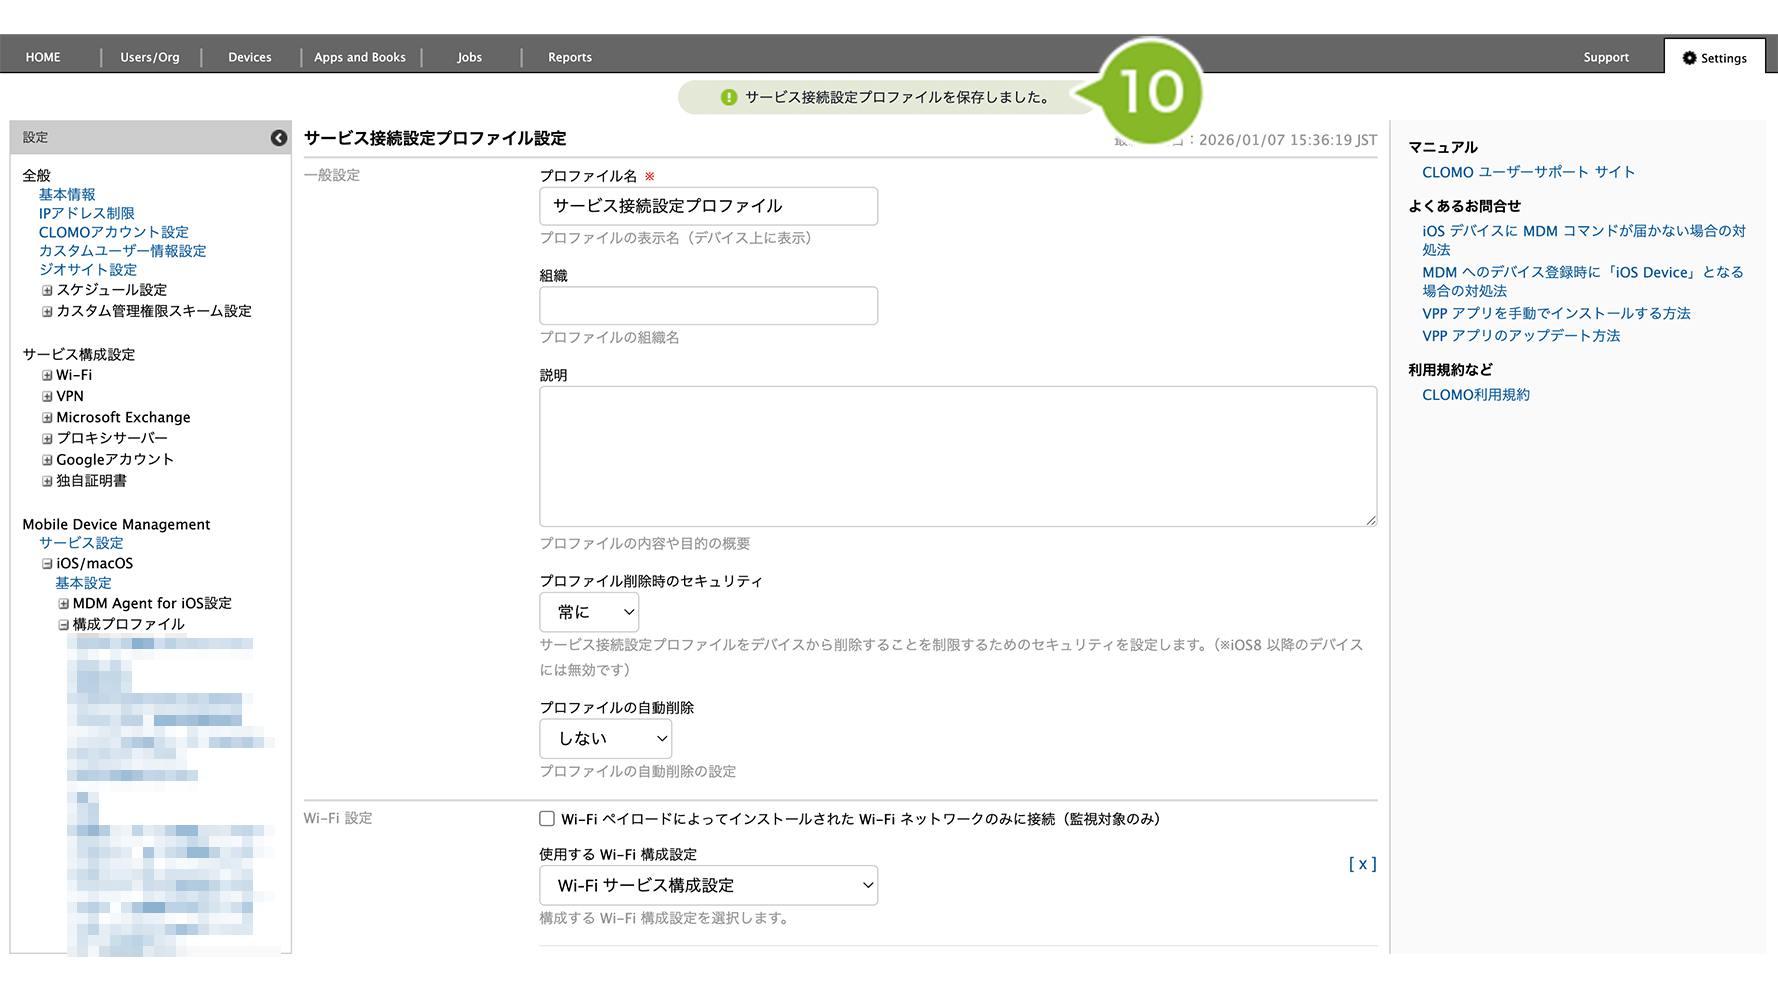Expand the Wi-Fi tree plus icon
The height and width of the screenshot is (1000, 1778).
coord(47,376)
